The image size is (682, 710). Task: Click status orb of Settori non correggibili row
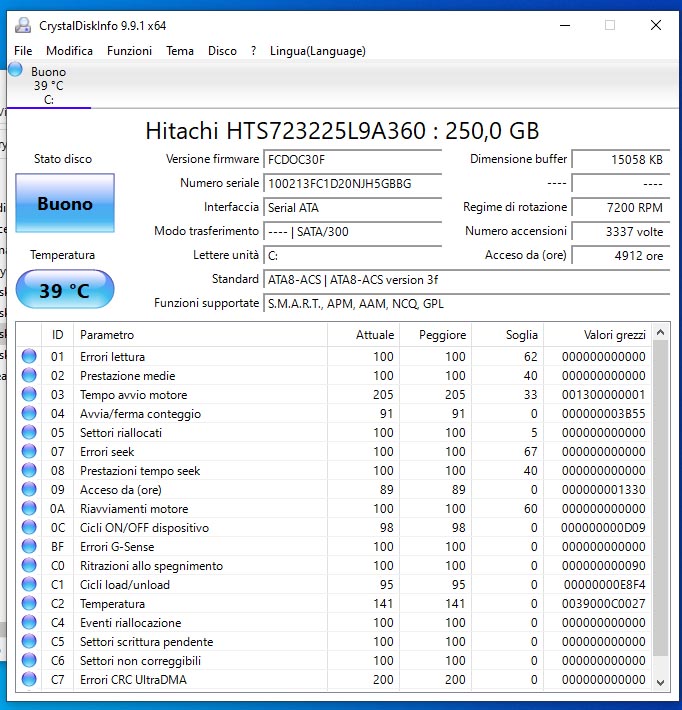[x=29, y=661]
